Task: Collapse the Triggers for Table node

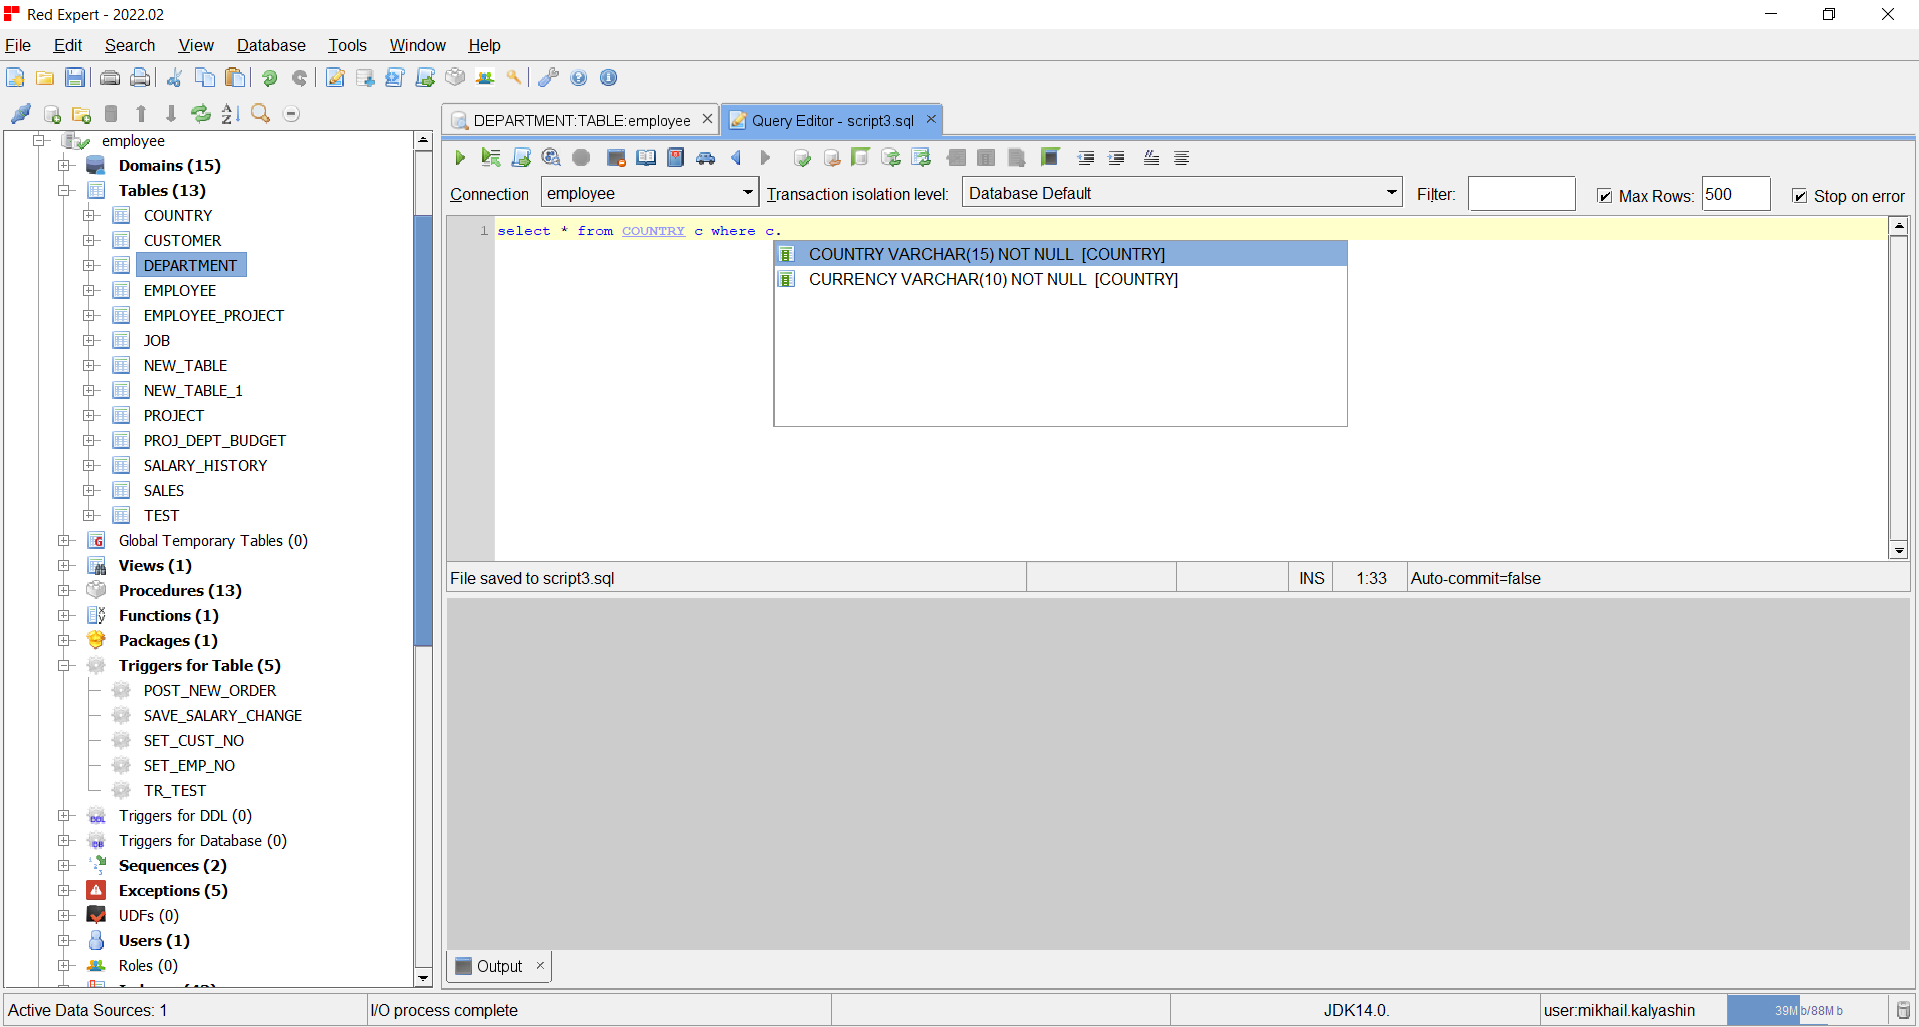Action: click(65, 666)
